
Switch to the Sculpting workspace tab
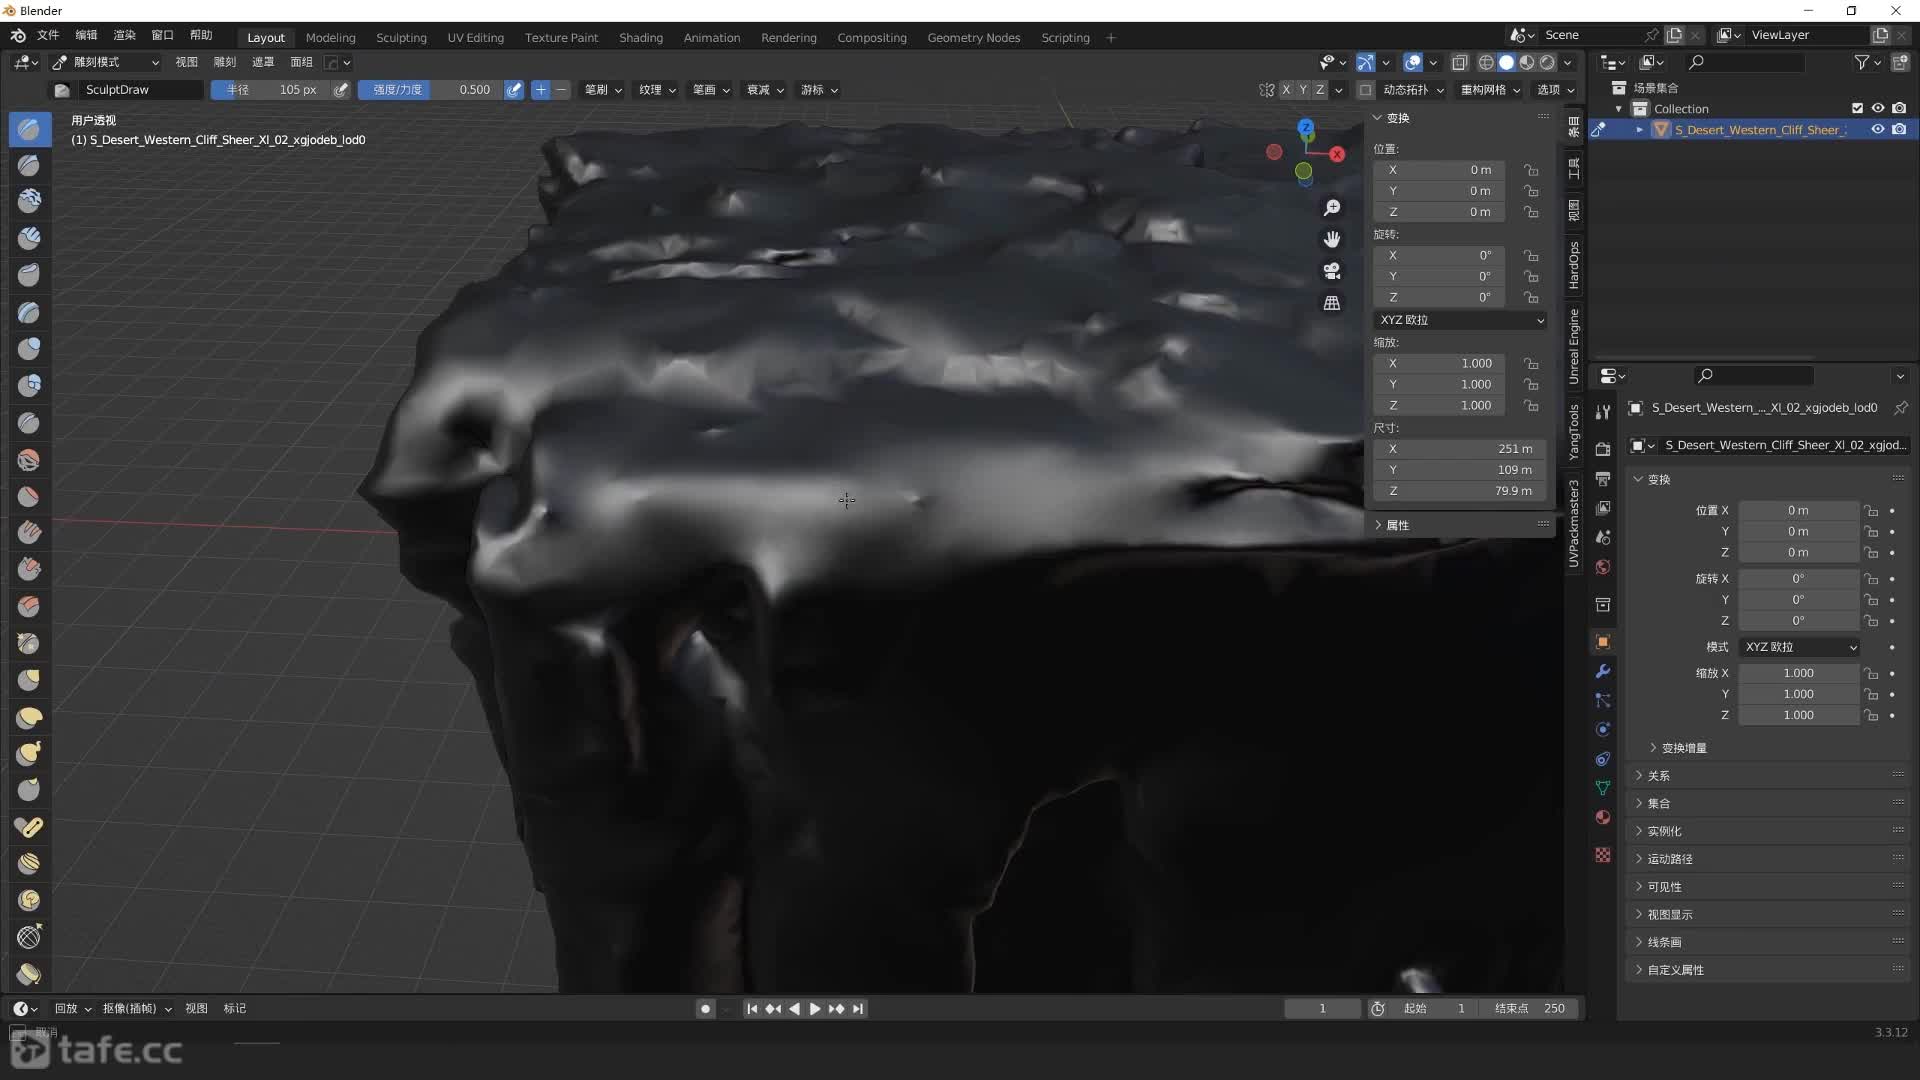[401, 37]
